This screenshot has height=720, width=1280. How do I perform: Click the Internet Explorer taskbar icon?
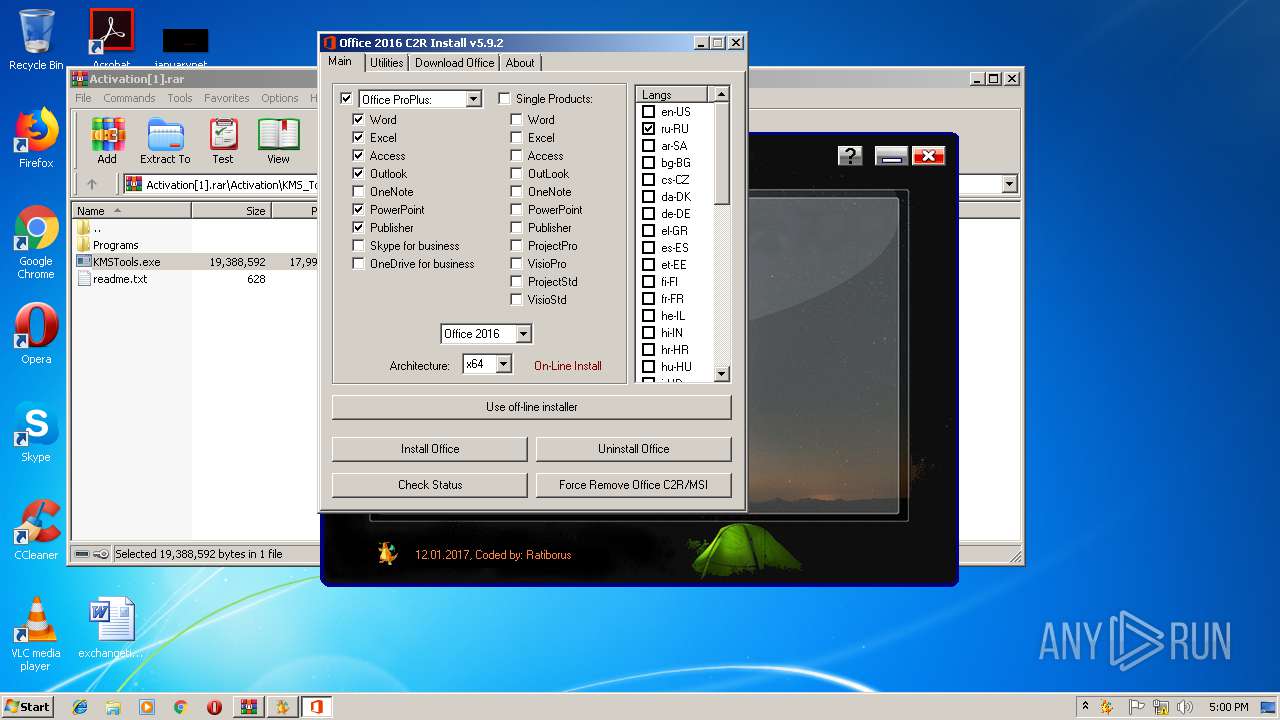tap(80, 707)
